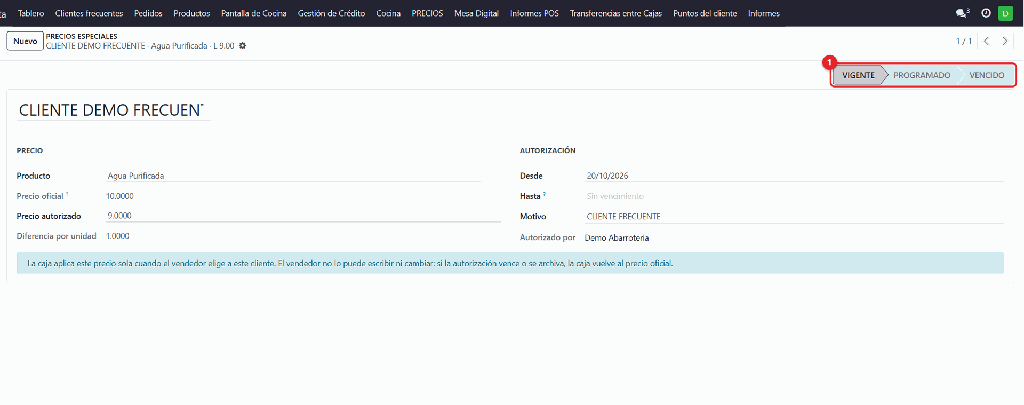Select the PROGRAMADO status stage
1024x405 pixels.
[921, 75]
